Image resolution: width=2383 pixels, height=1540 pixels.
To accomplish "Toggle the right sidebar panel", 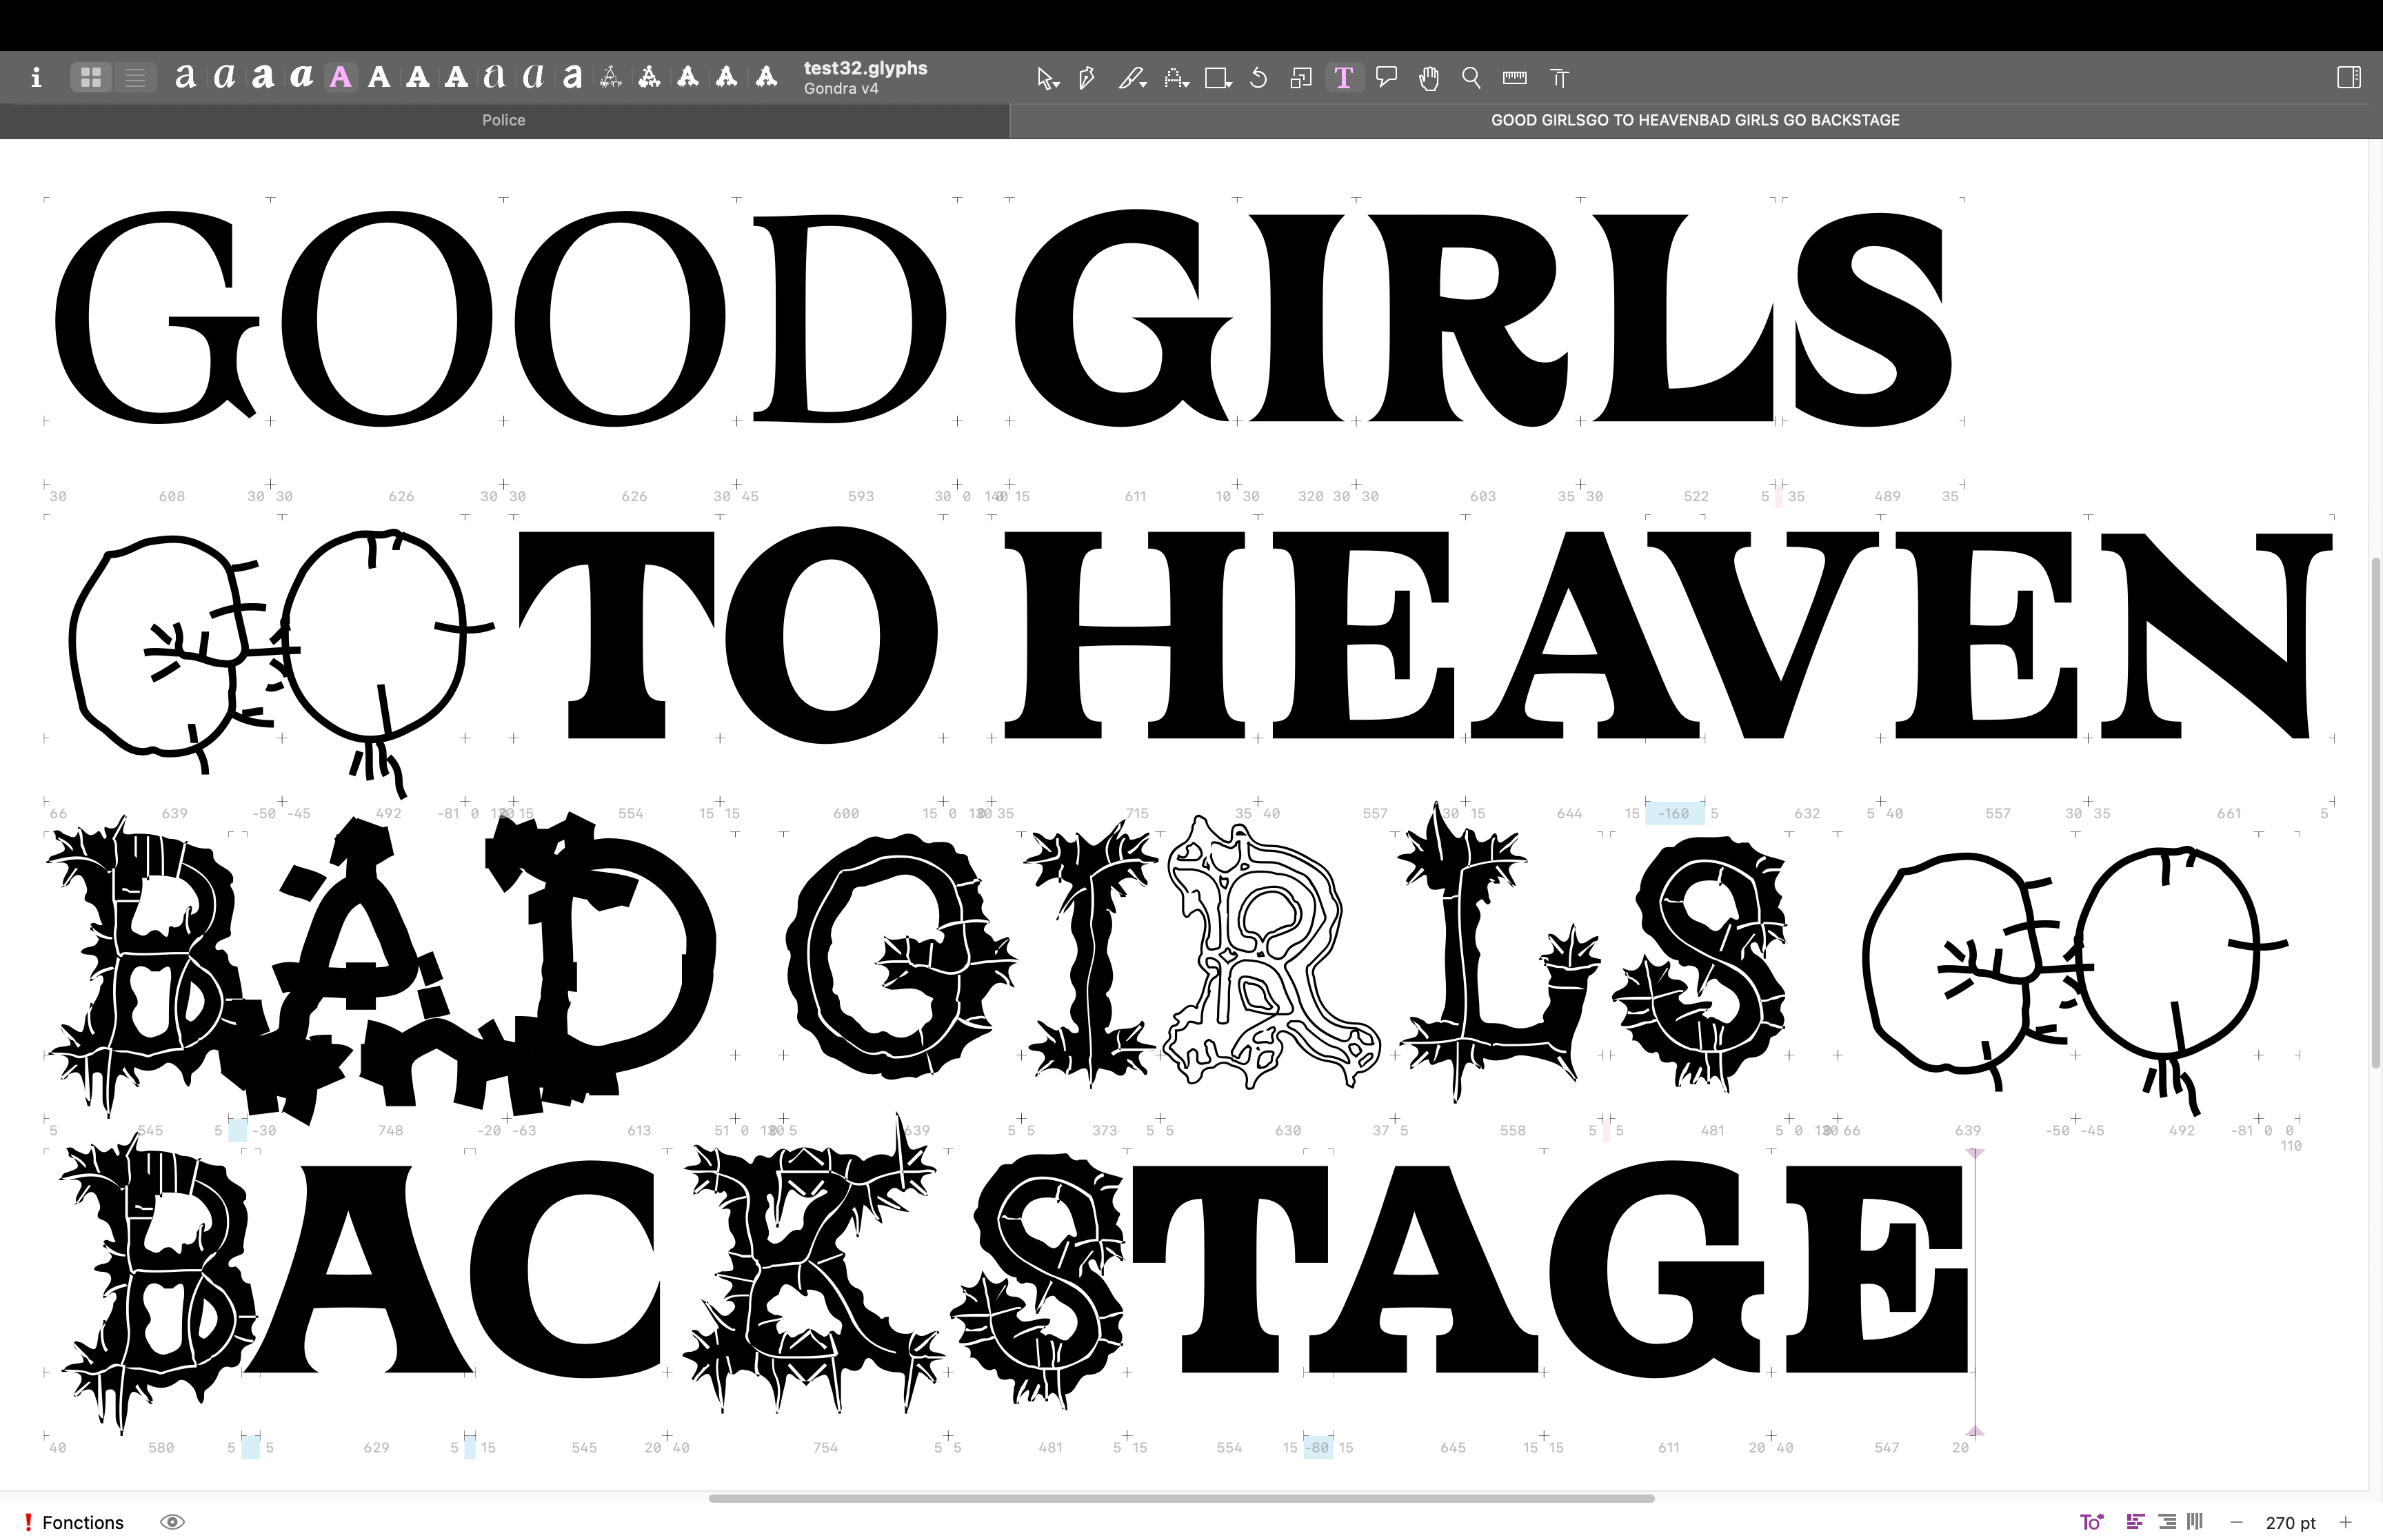I will (x=2348, y=78).
